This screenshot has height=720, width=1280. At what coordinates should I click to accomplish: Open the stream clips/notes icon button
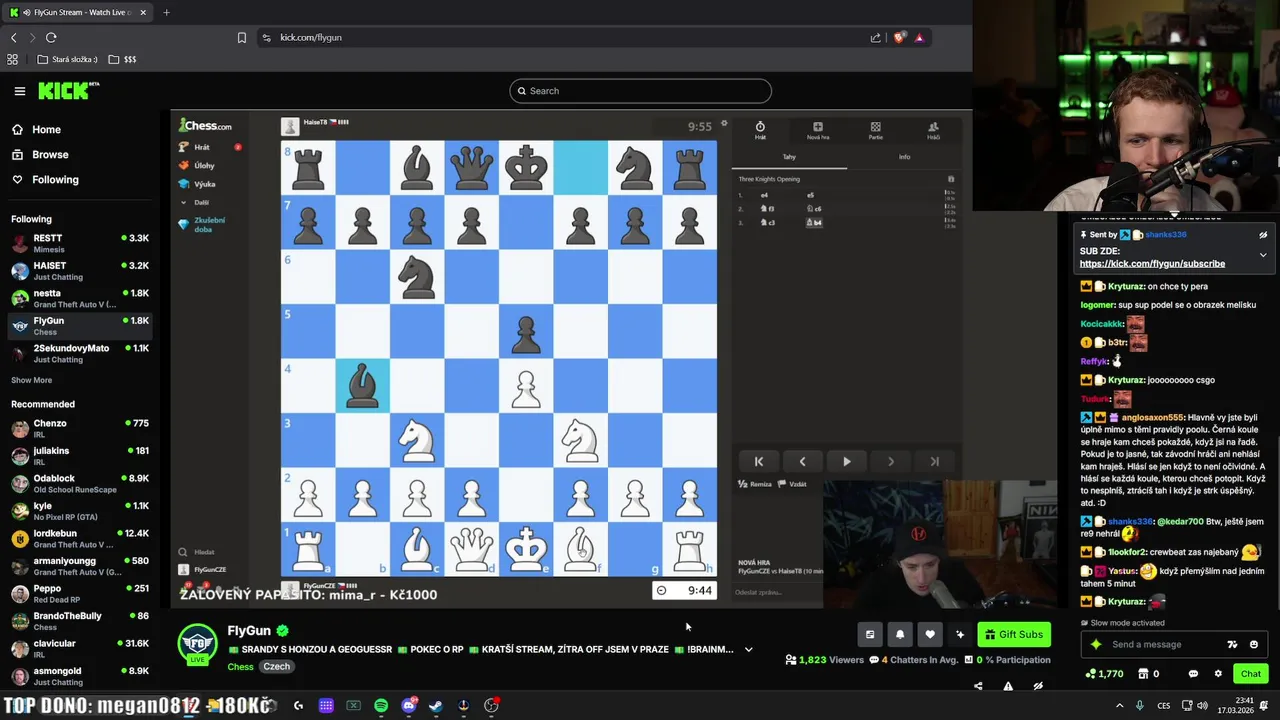(x=870, y=634)
